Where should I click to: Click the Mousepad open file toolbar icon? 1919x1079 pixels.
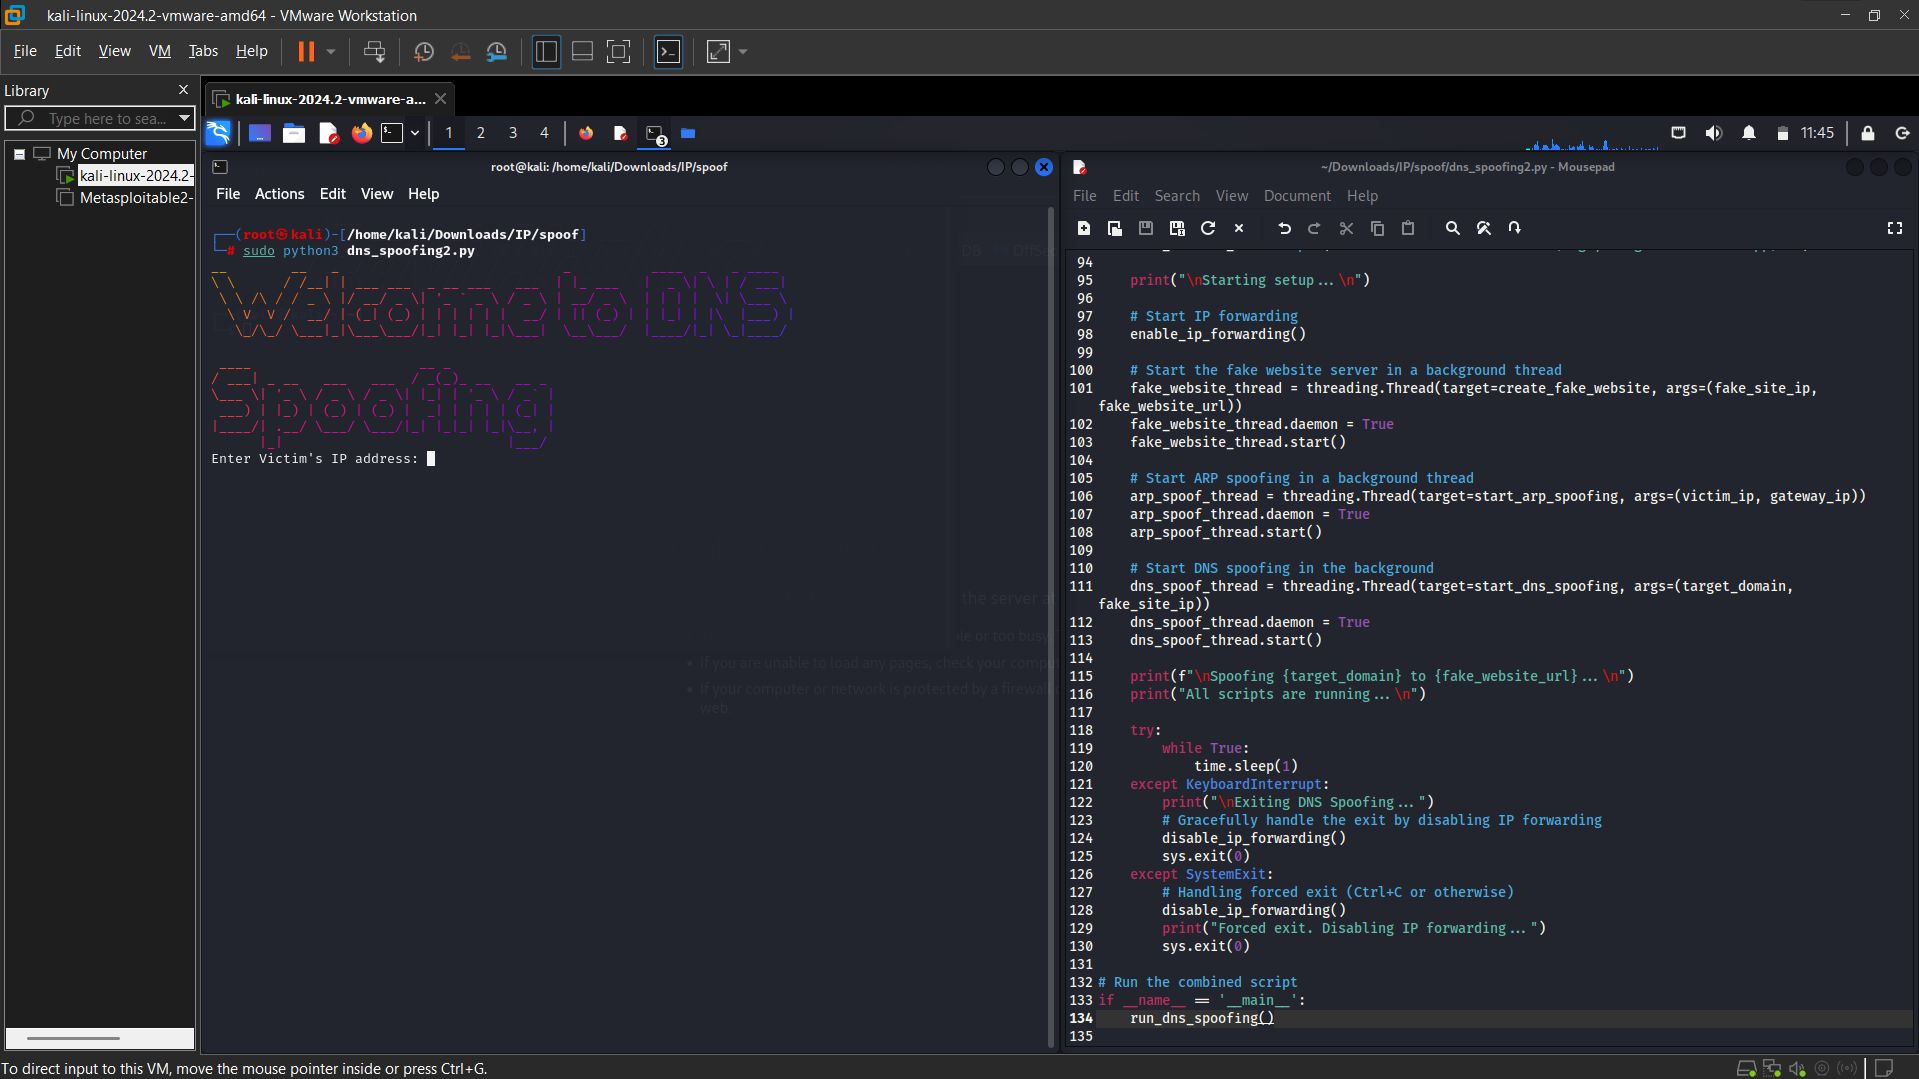1115,228
